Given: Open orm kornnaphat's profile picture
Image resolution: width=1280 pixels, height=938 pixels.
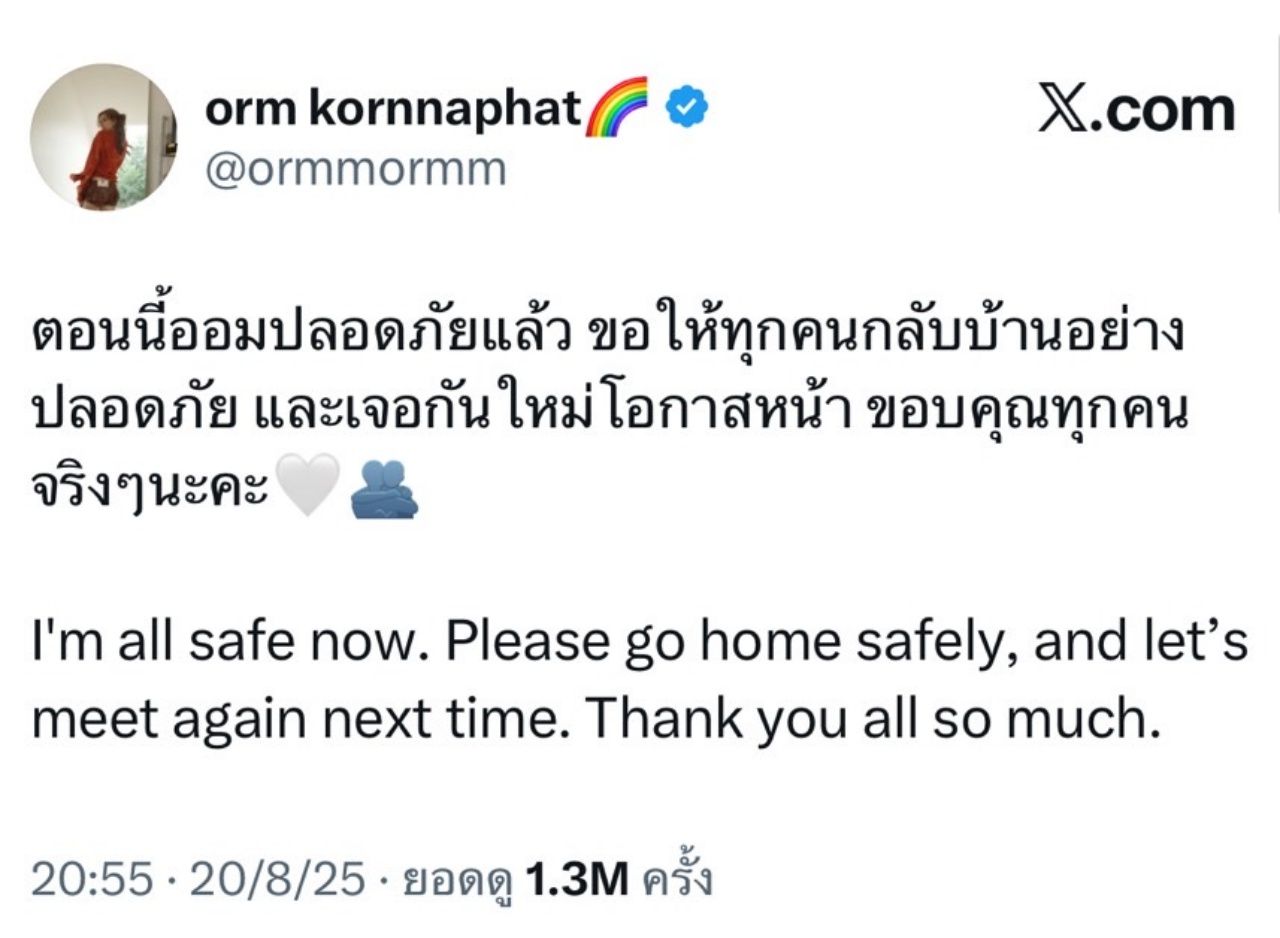Looking at the screenshot, I should (x=103, y=137).
